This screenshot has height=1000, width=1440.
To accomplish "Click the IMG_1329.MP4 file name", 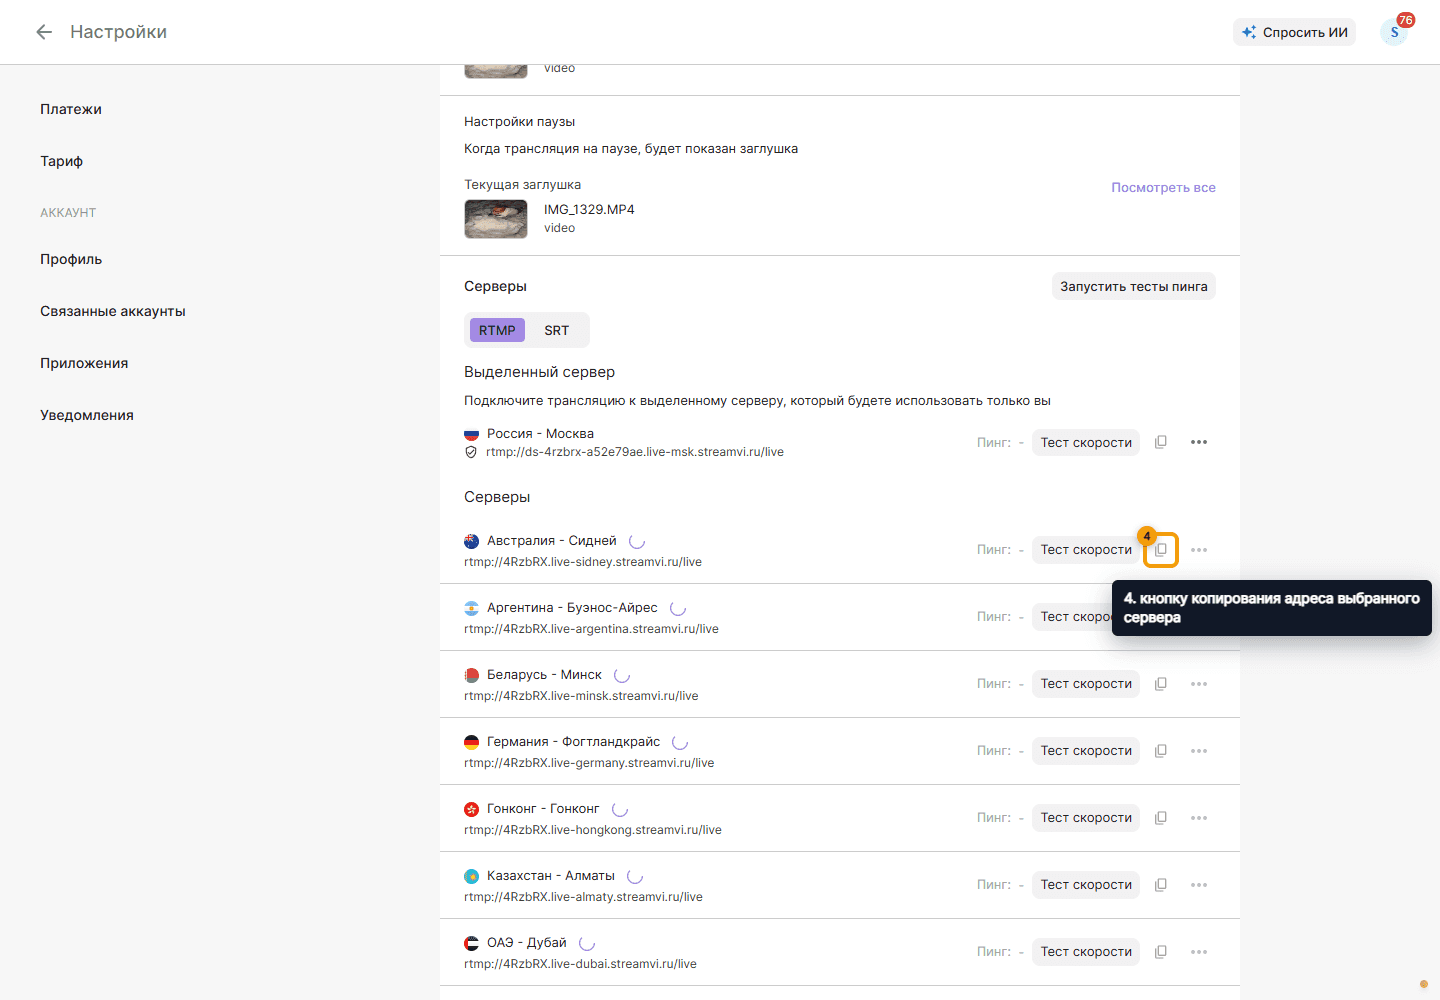I will (x=589, y=209).
